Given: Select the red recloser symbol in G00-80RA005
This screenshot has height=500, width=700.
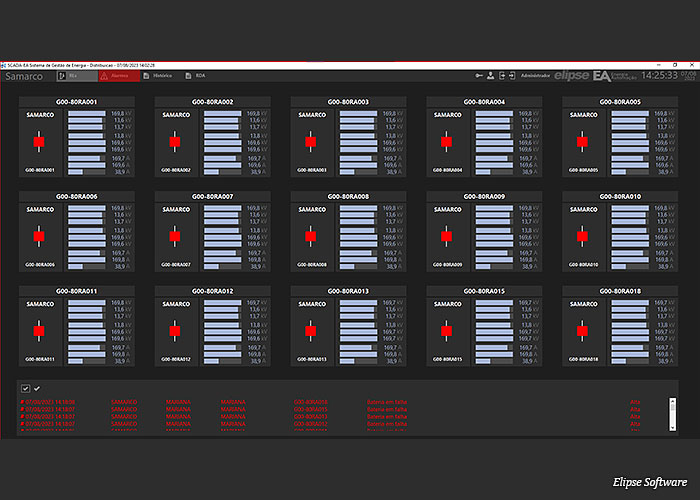Looking at the screenshot, I should click(x=582, y=142).
